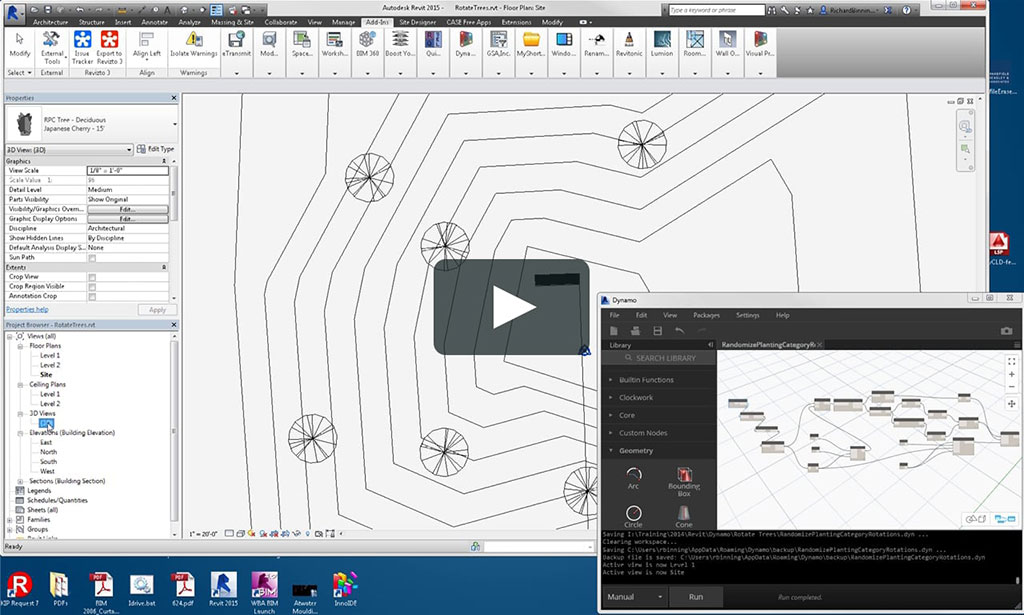Open the 624.pdf desktop file
This screenshot has width=1024, height=615.
tap(182, 589)
